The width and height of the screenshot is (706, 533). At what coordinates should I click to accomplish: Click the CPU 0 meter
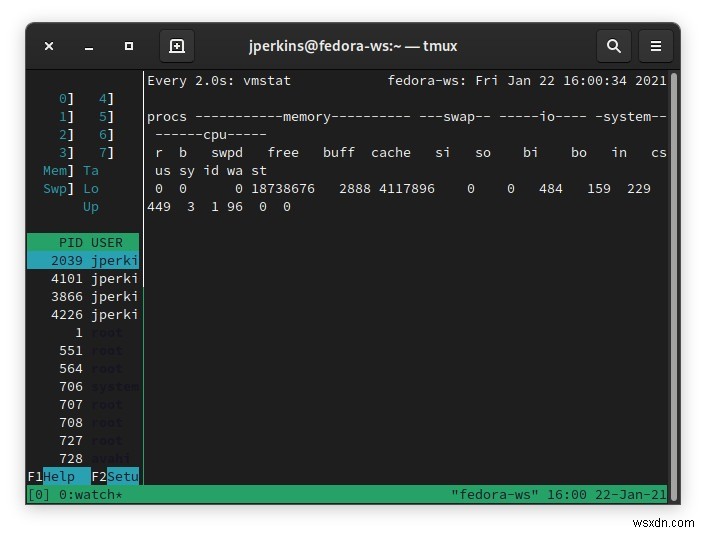(x=66, y=99)
